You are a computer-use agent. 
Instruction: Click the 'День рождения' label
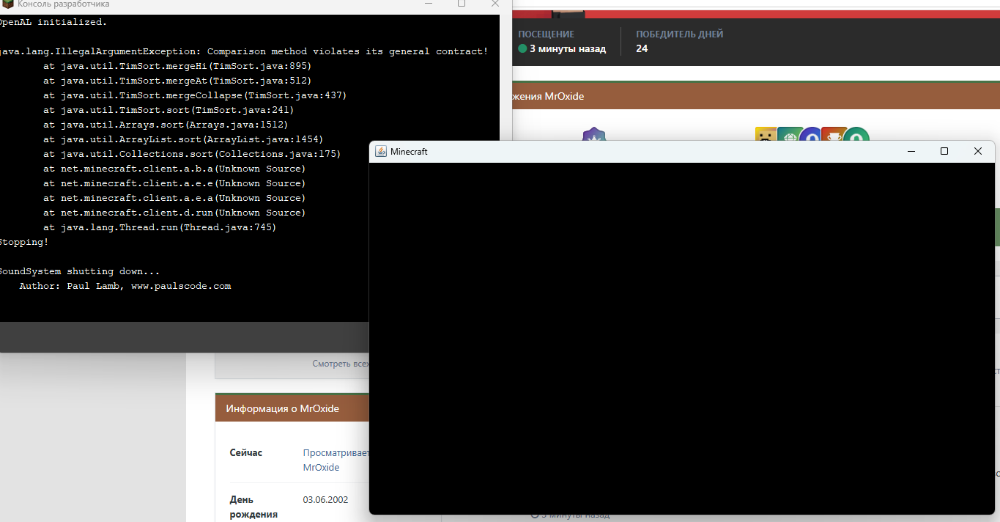pos(253,507)
